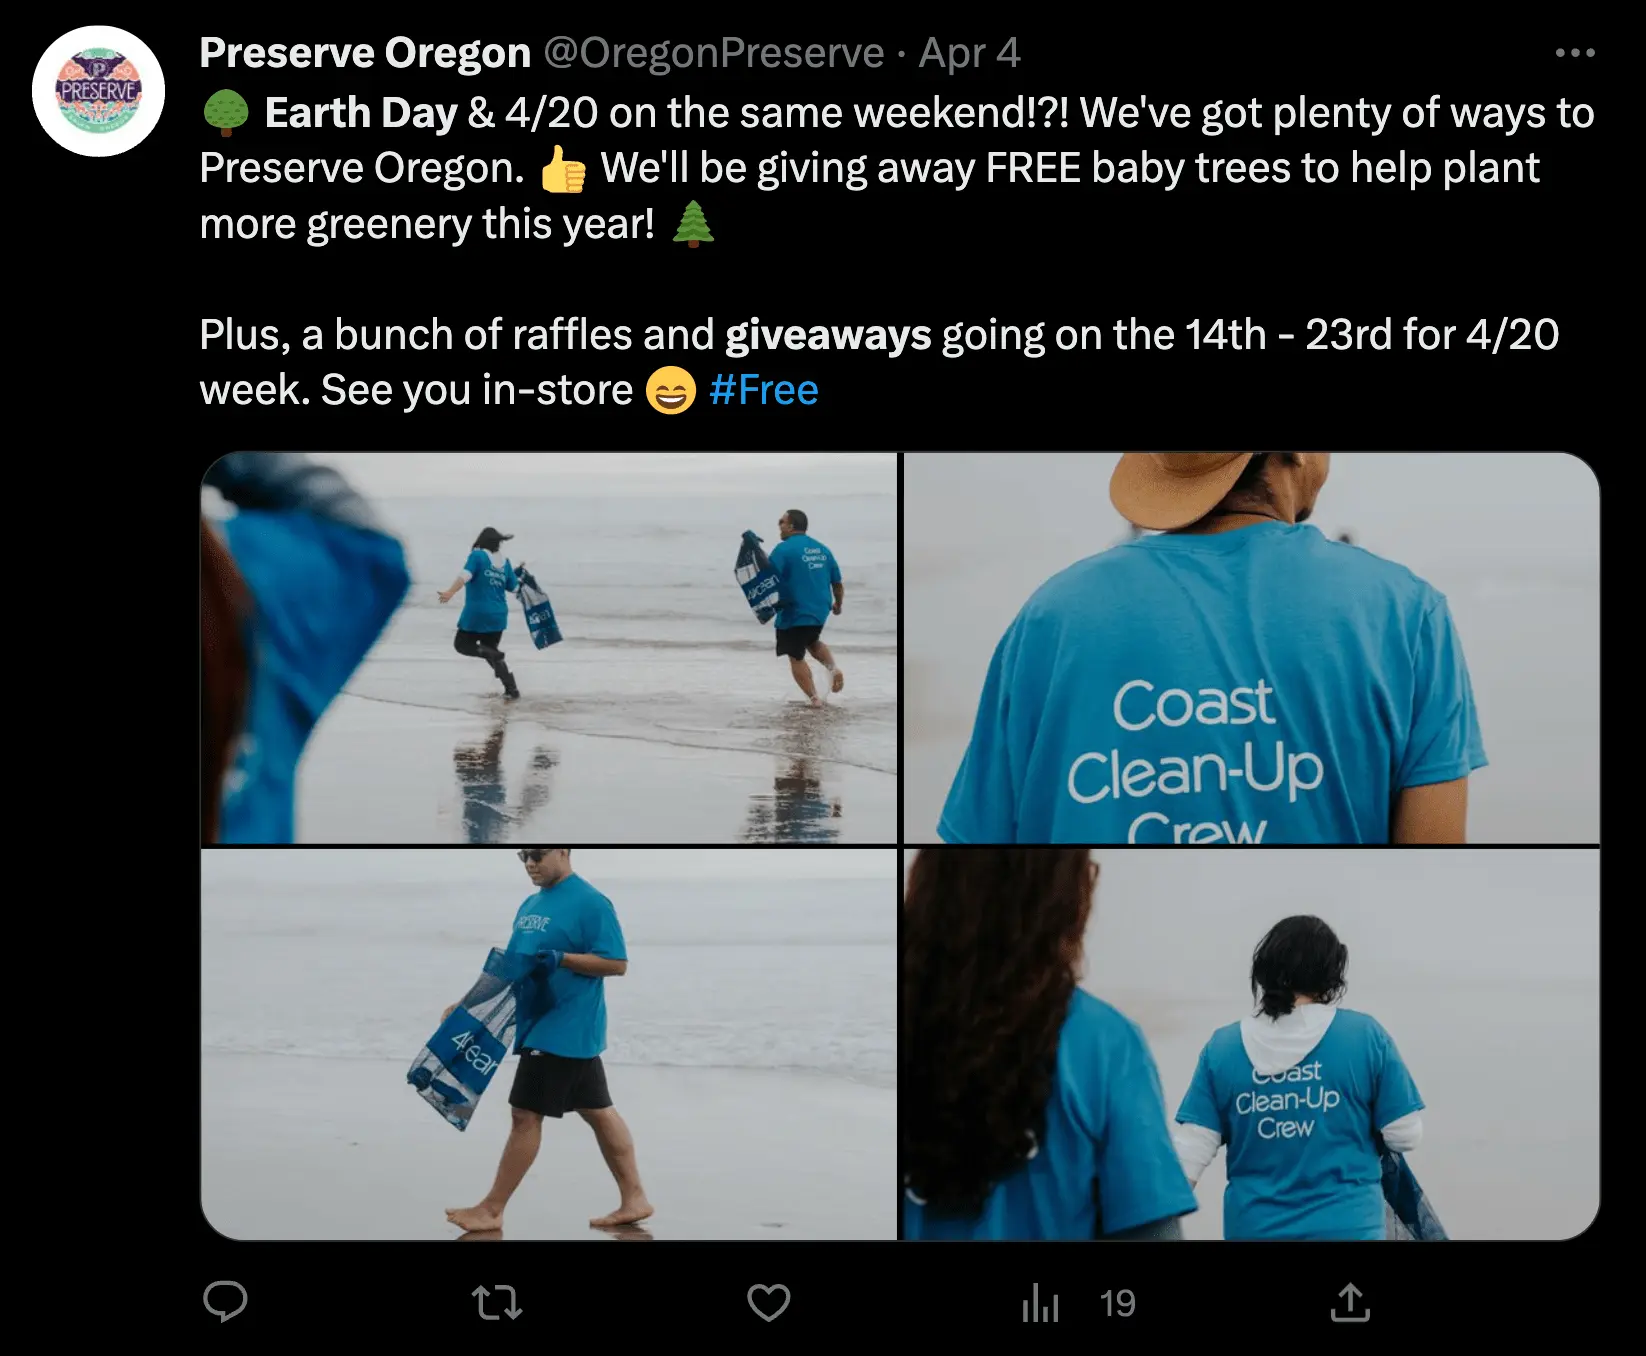1646x1356 pixels.
Task: Retweet this Preserve Oregon post
Action: click(x=497, y=1303)
